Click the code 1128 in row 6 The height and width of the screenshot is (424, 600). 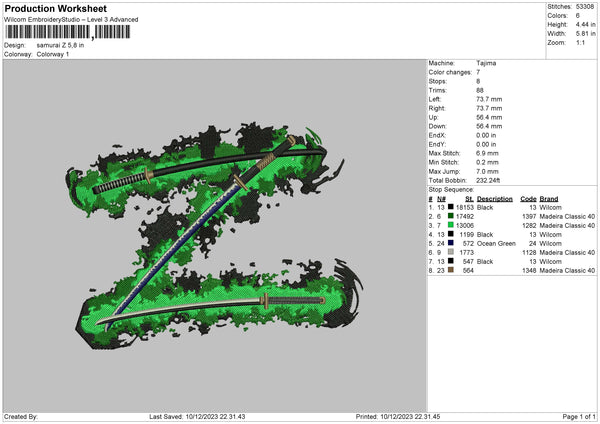(x=529, y=253)
